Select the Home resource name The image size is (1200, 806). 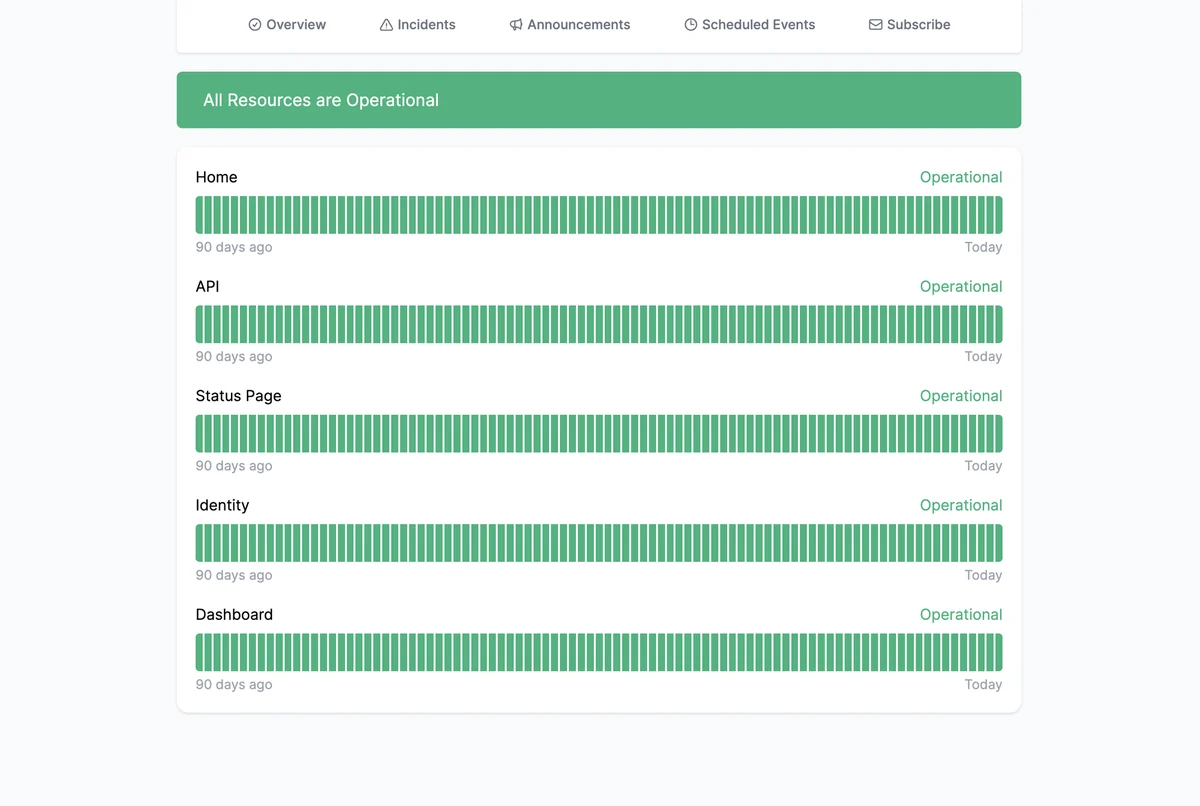(216, 177)
